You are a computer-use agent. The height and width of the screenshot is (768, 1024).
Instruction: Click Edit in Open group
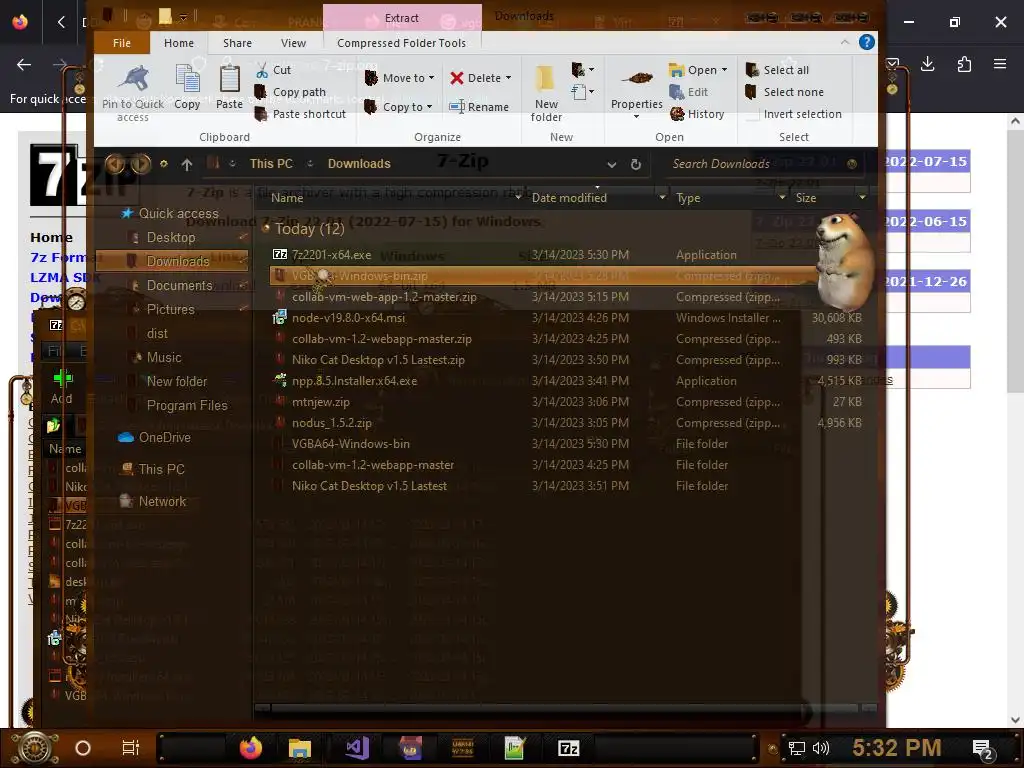click(x=689, y=92)
